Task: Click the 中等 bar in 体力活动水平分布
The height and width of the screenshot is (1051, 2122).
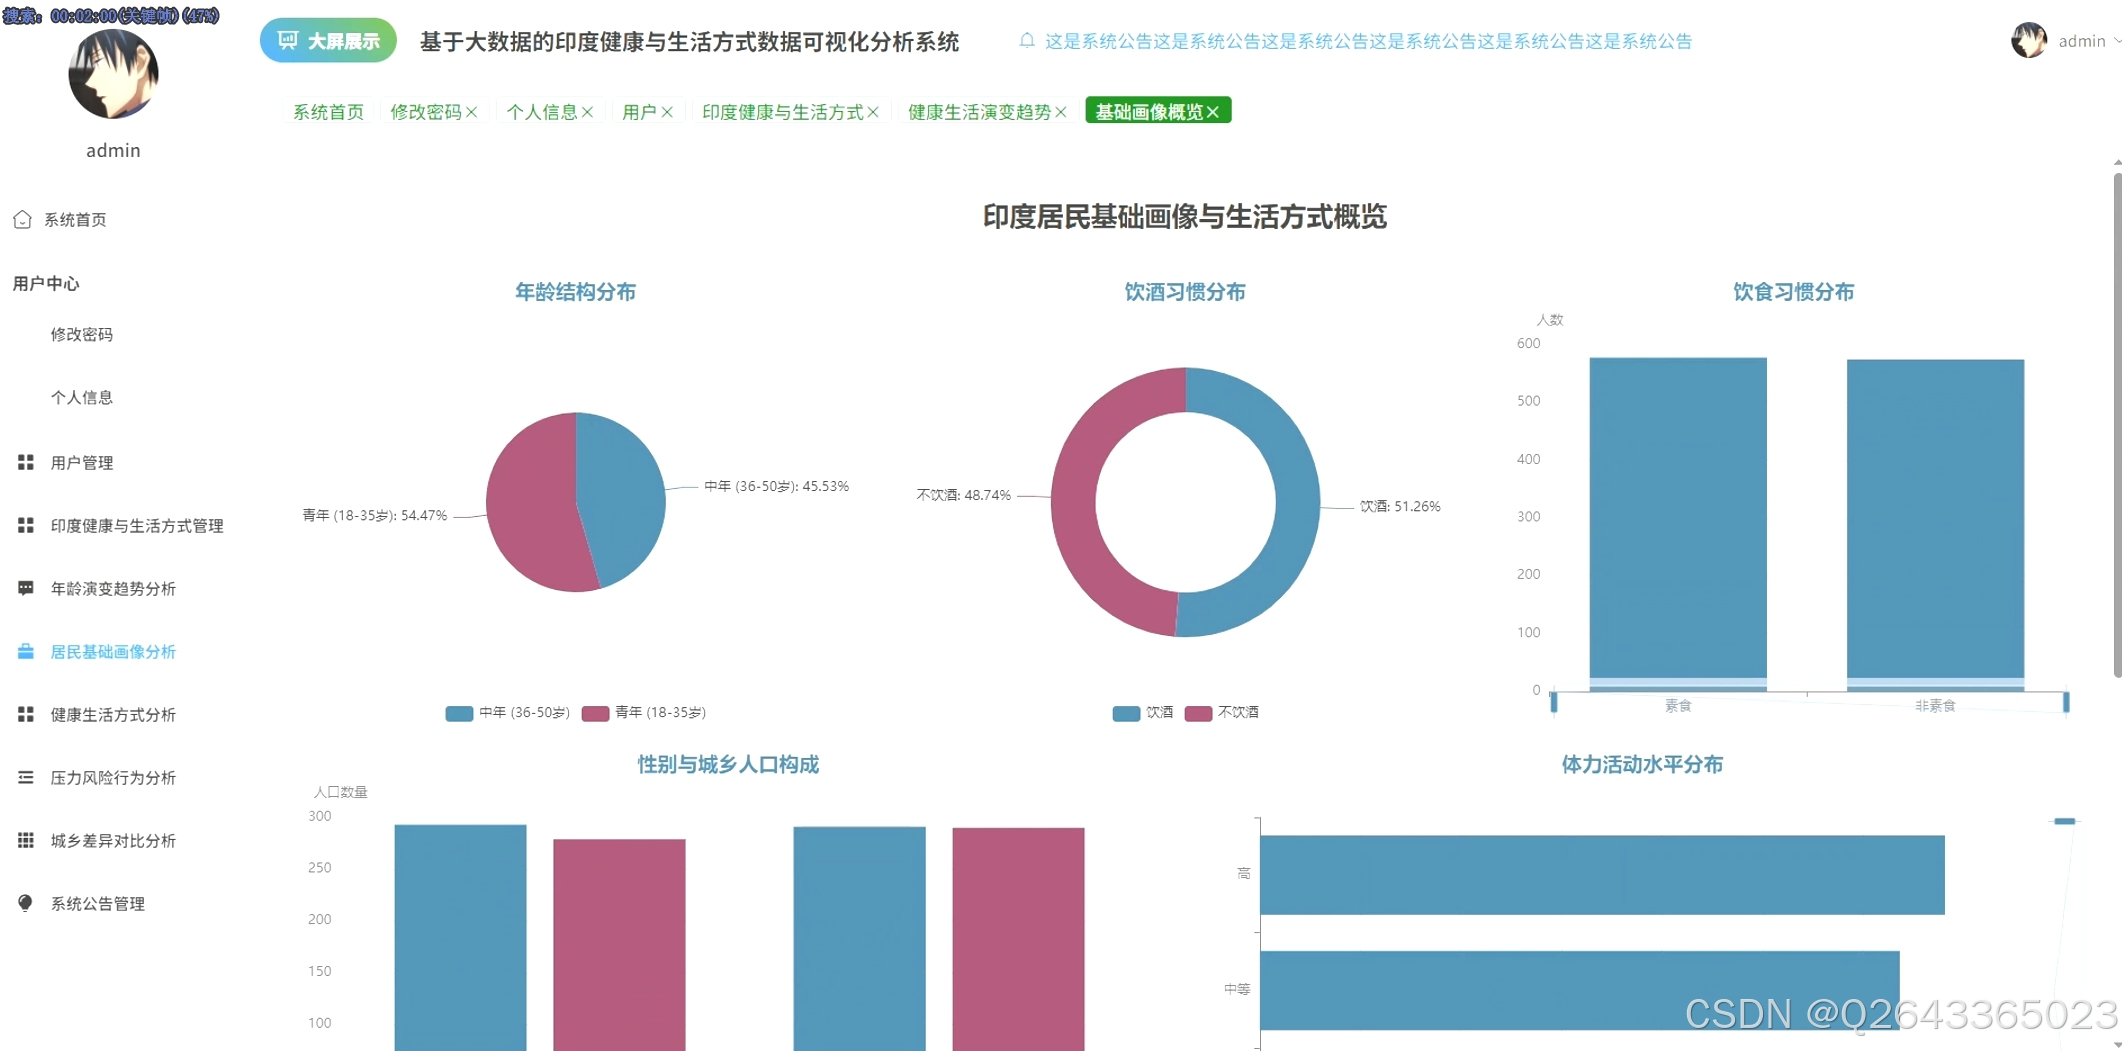Action: pos(1579,990)
